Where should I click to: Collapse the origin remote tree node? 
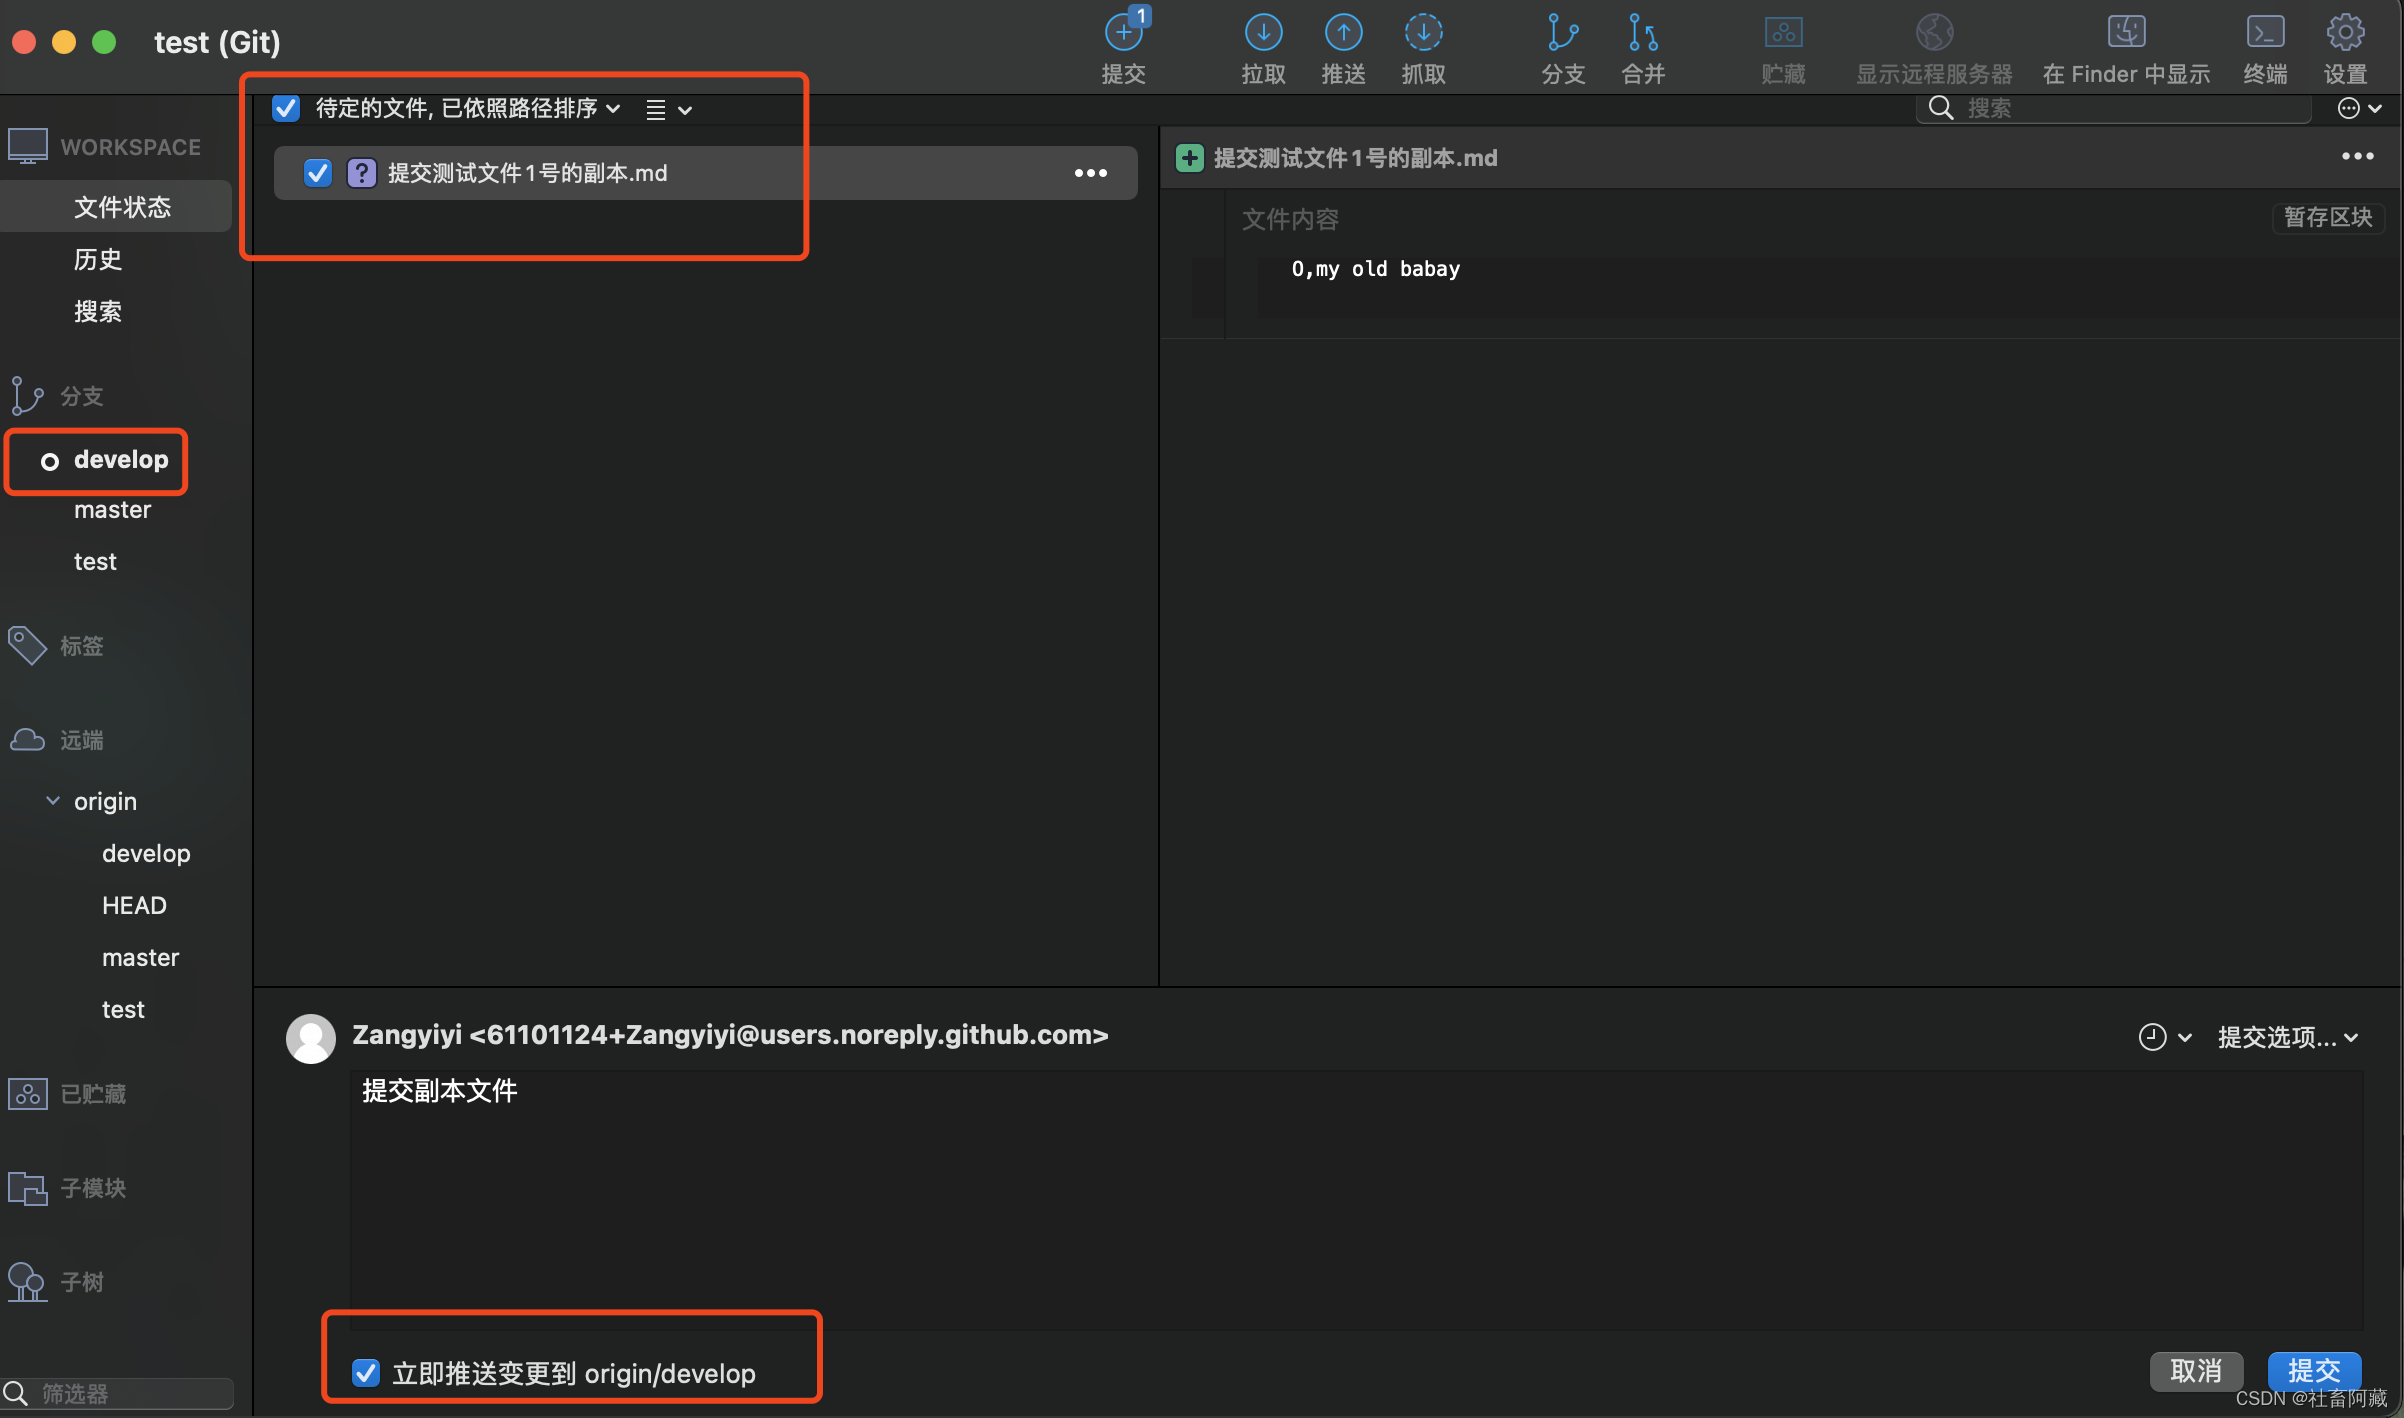pos(53,801)
